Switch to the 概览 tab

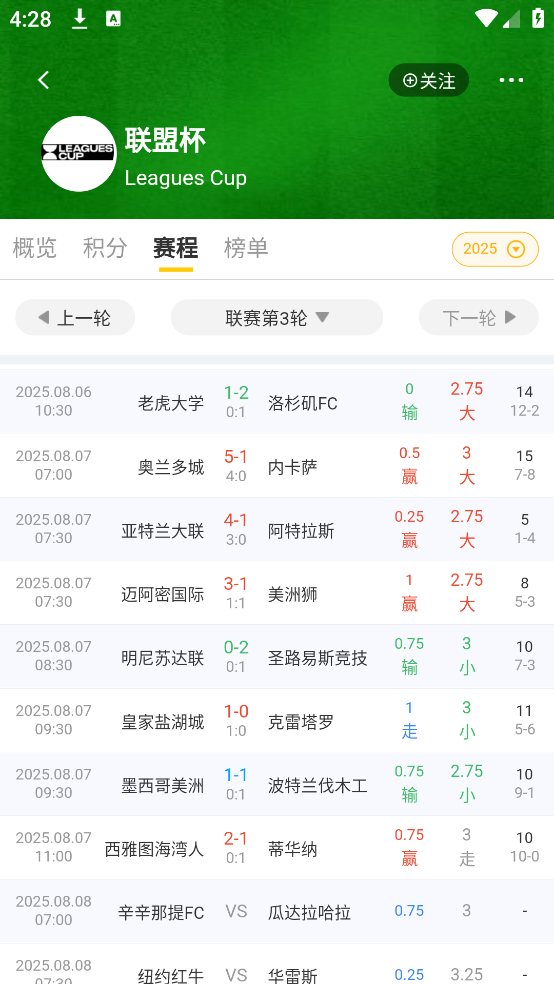(35, 249)
